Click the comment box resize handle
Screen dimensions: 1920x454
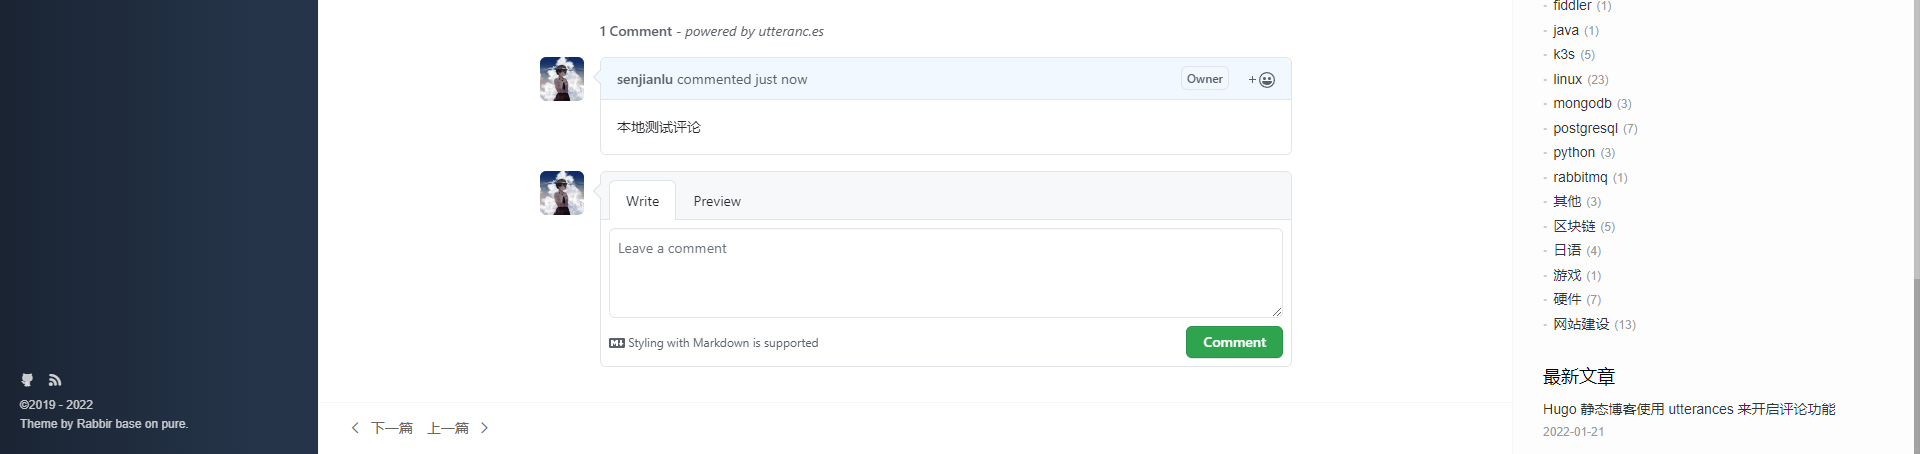click(1276, 312)
